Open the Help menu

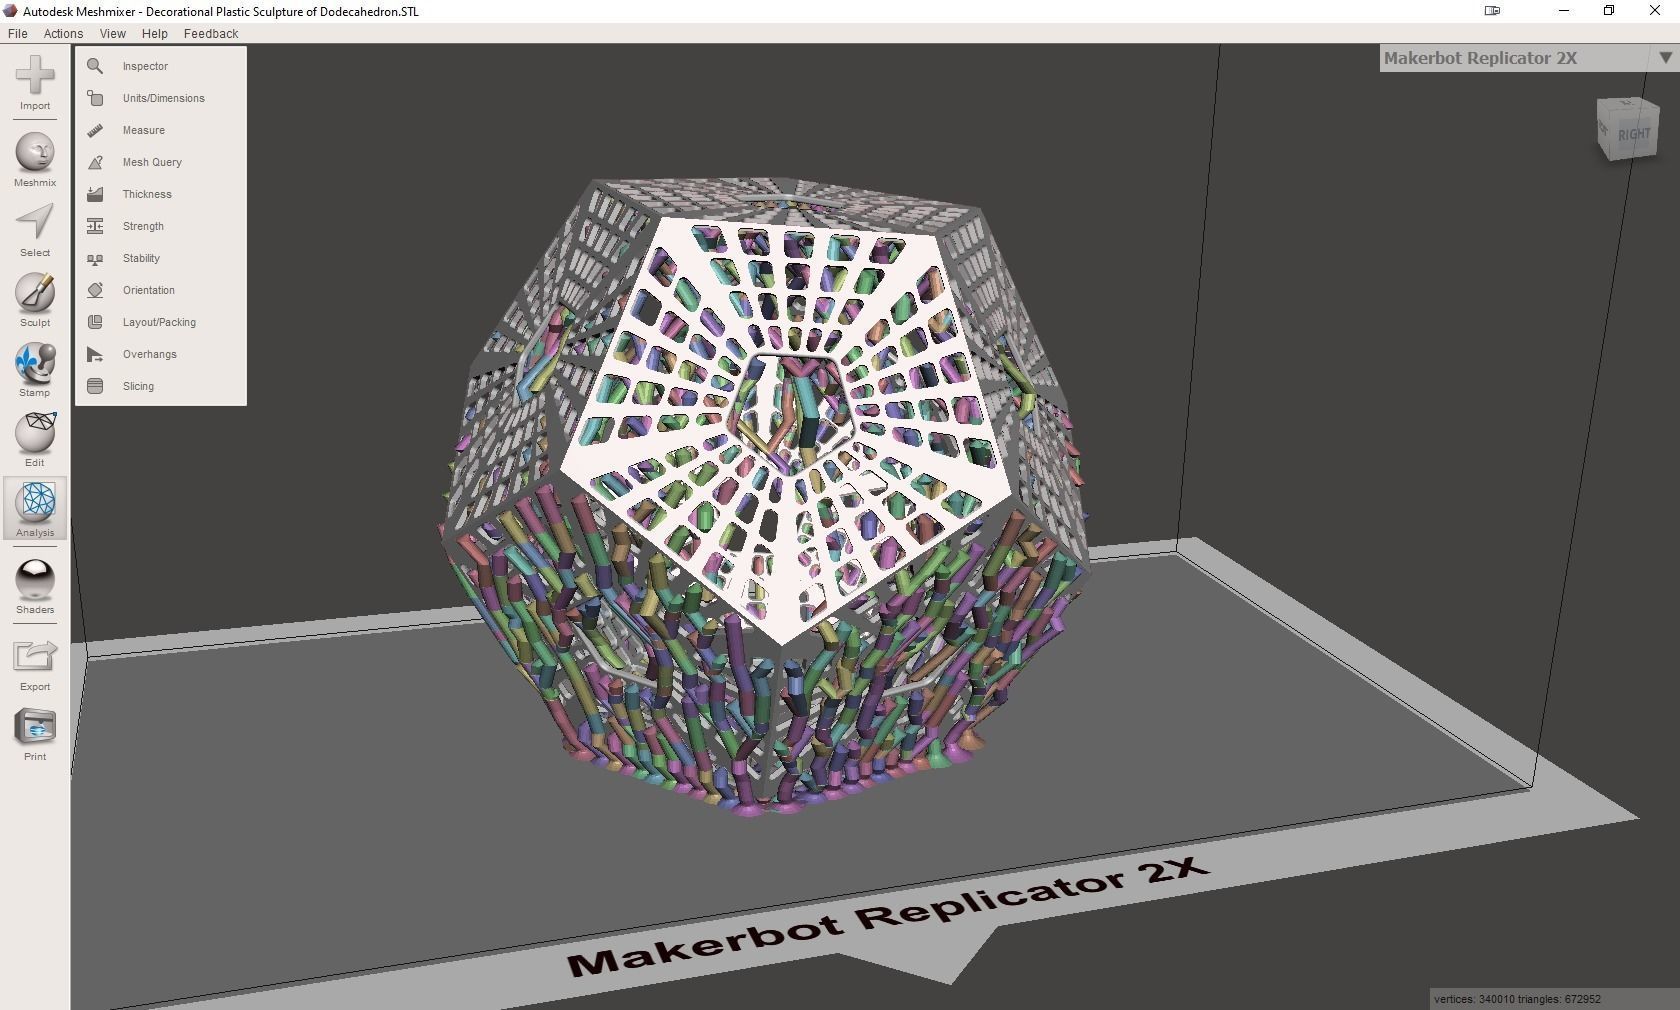154,33
